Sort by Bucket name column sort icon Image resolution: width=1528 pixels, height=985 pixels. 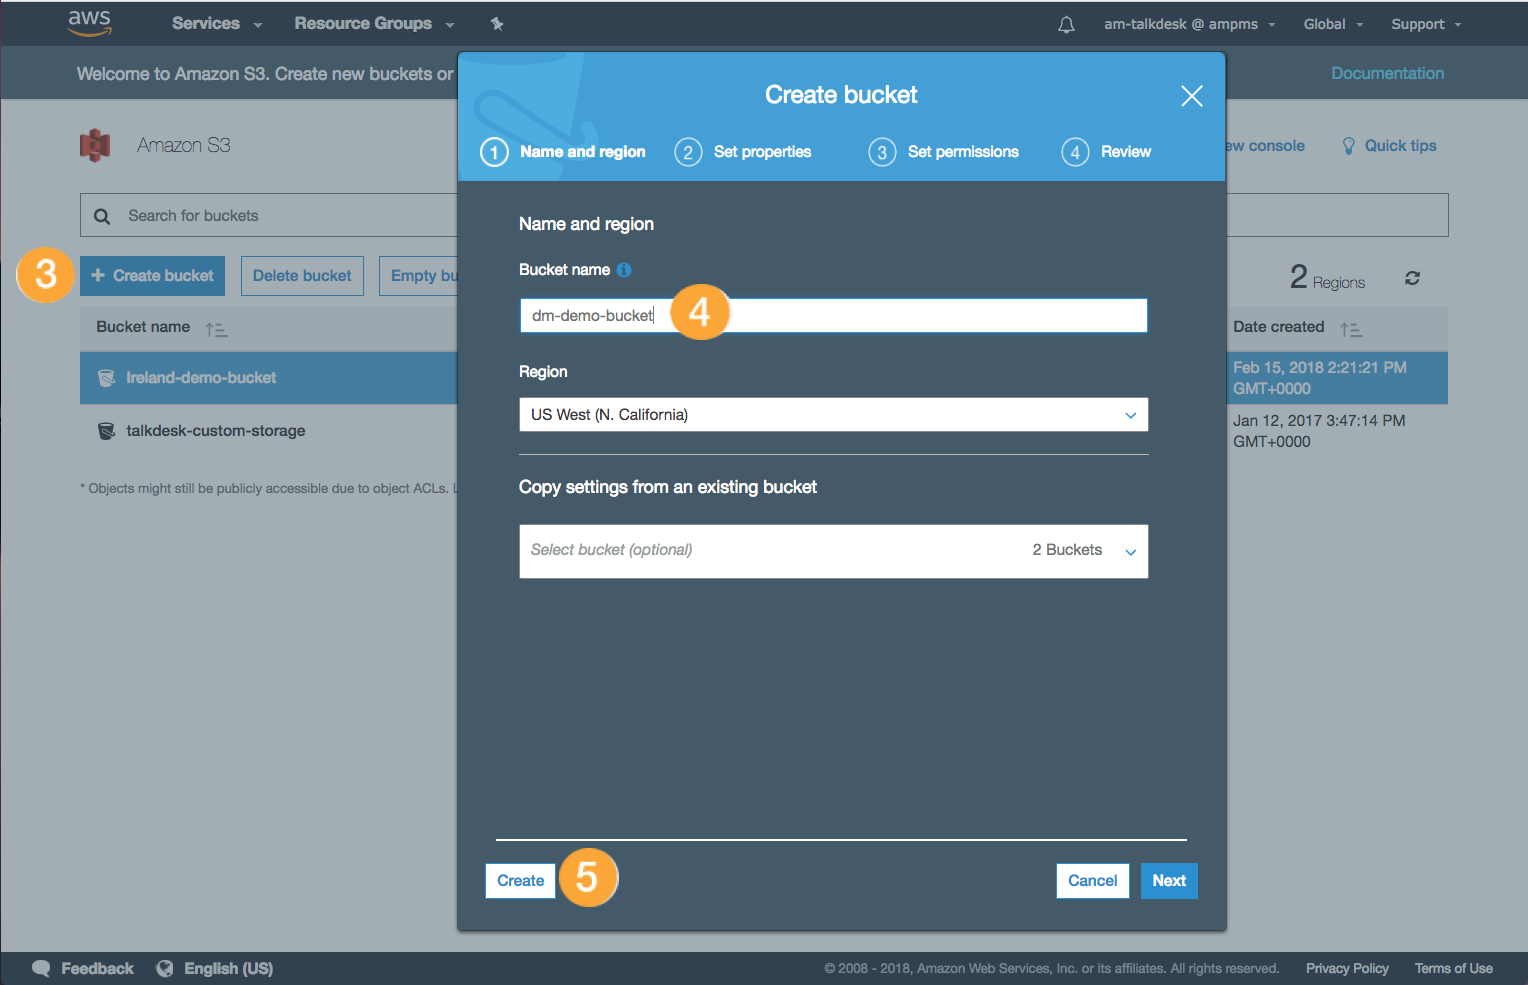[216, 329]
